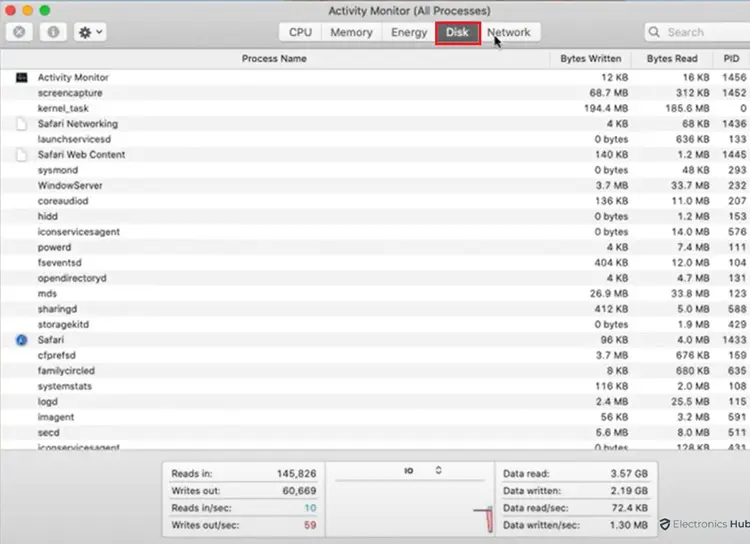
Task: Select the powerd process
Action: pos(375,247)
